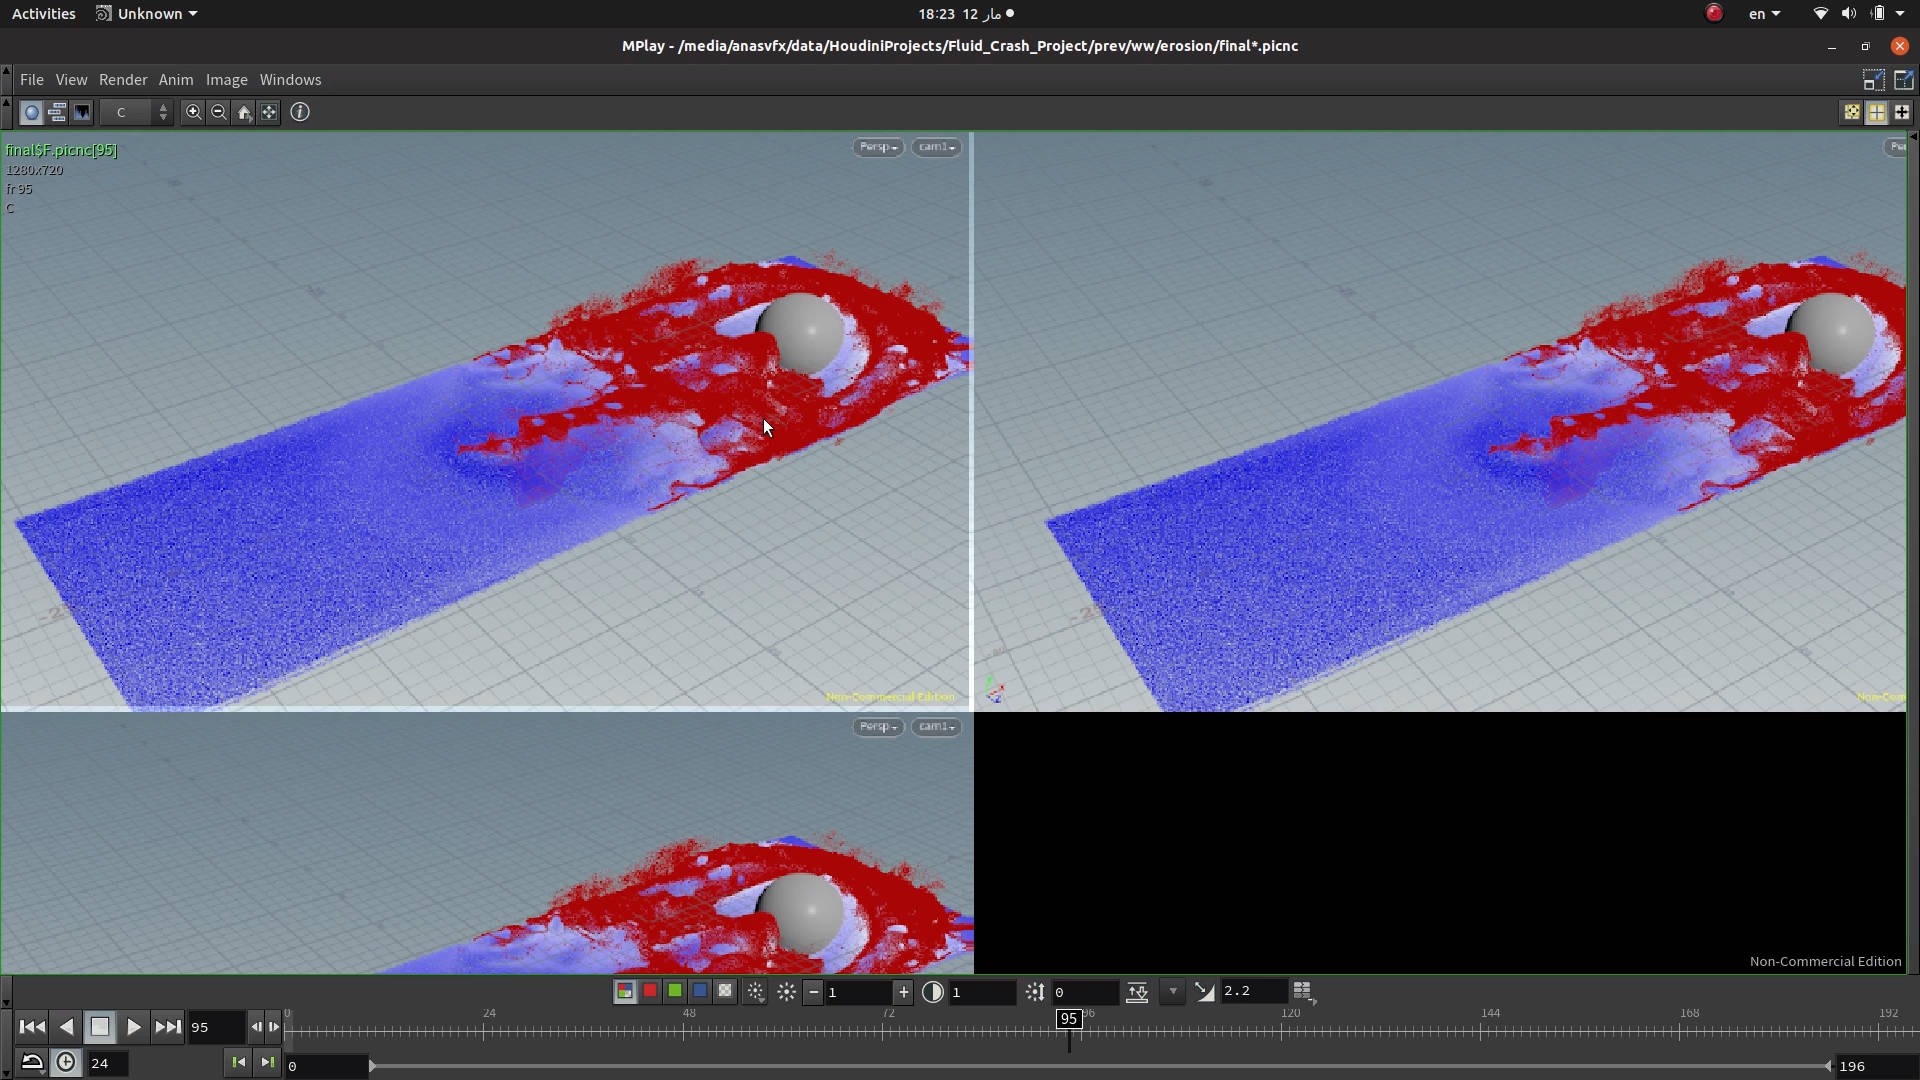
Task: Toggle the red channel display
Action: [650, 991]
